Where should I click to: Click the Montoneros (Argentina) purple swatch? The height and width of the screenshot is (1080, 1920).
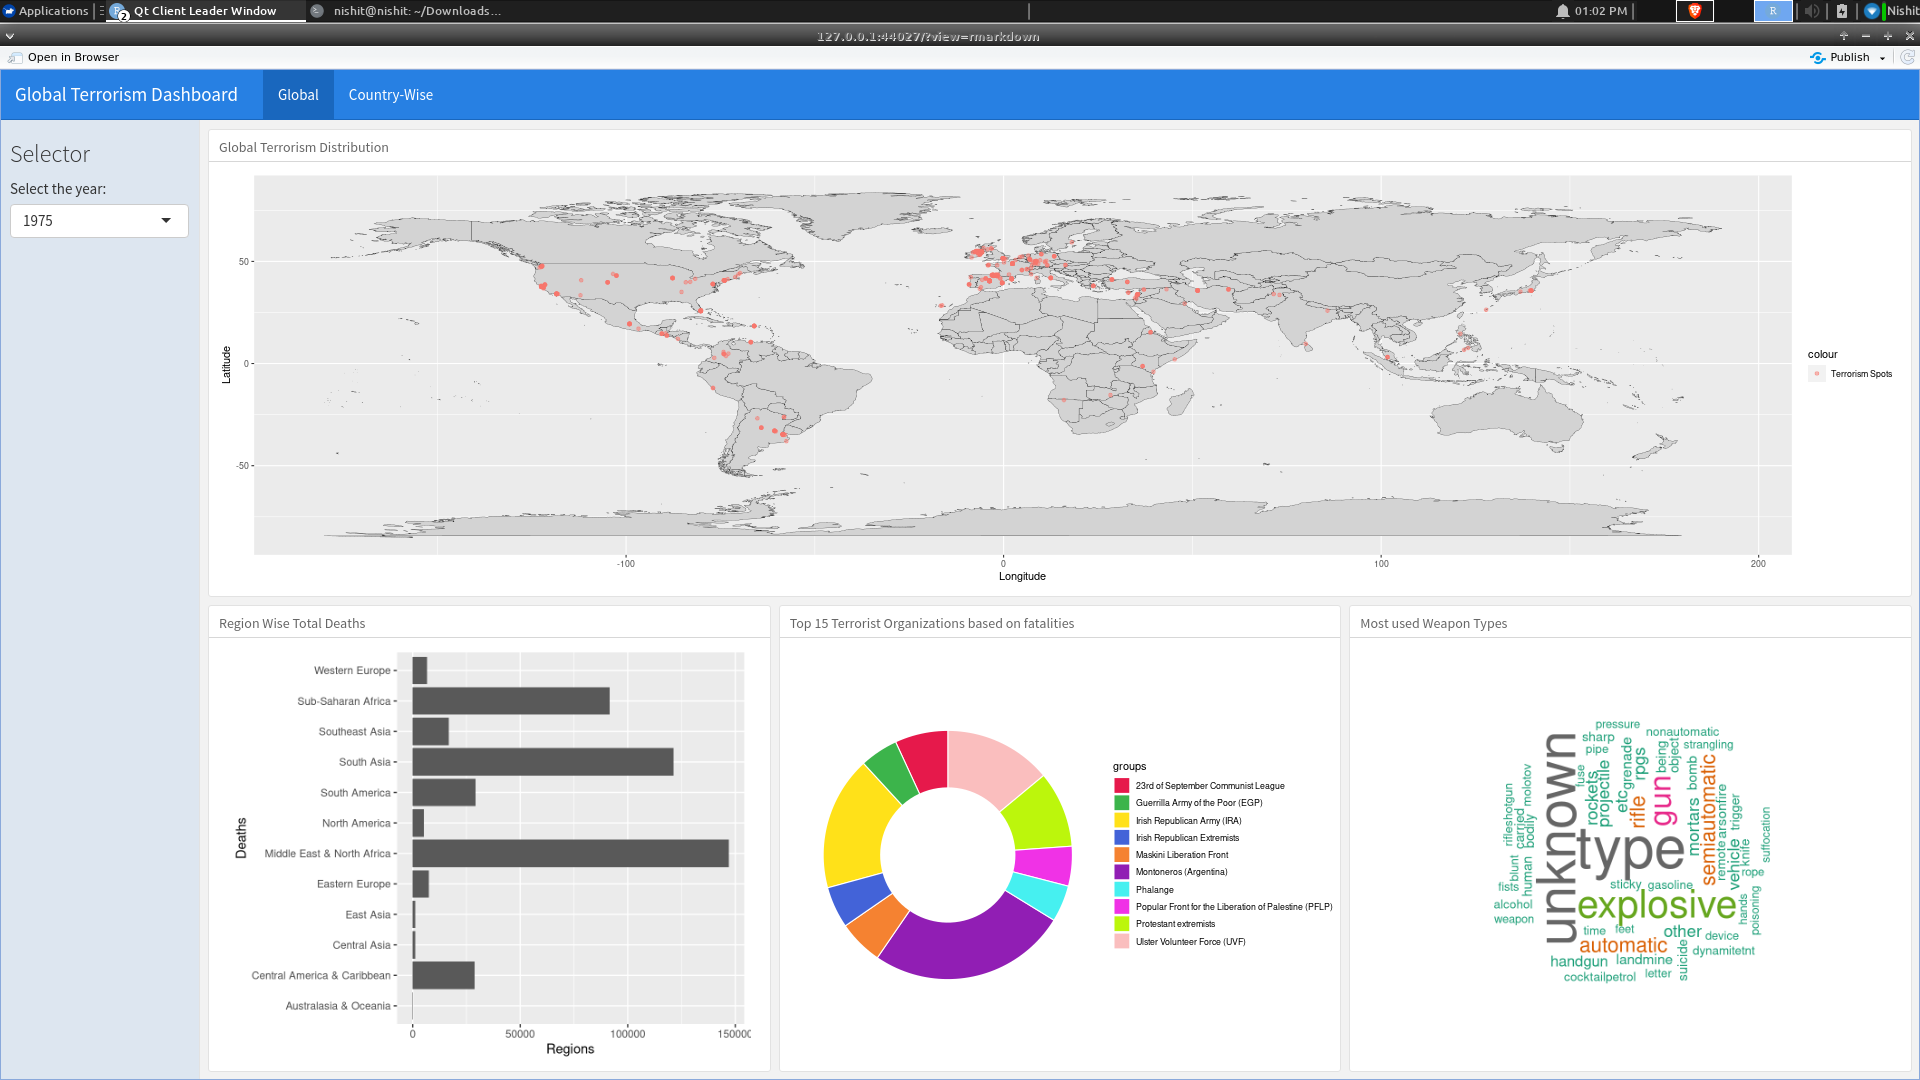[x=1121, y=872]
